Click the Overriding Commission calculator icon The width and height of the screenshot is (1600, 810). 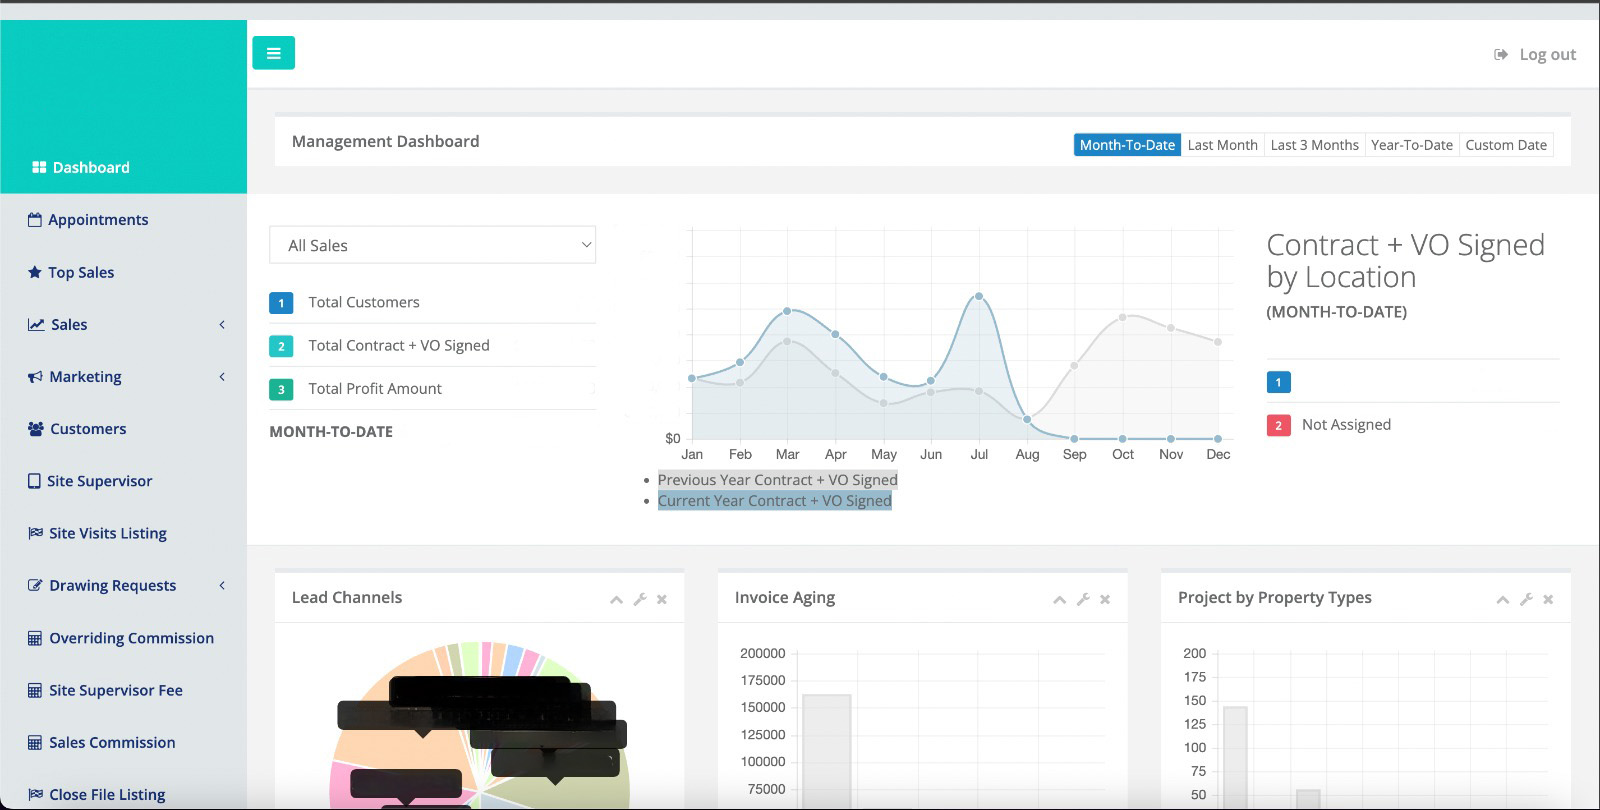click(35, 638)
